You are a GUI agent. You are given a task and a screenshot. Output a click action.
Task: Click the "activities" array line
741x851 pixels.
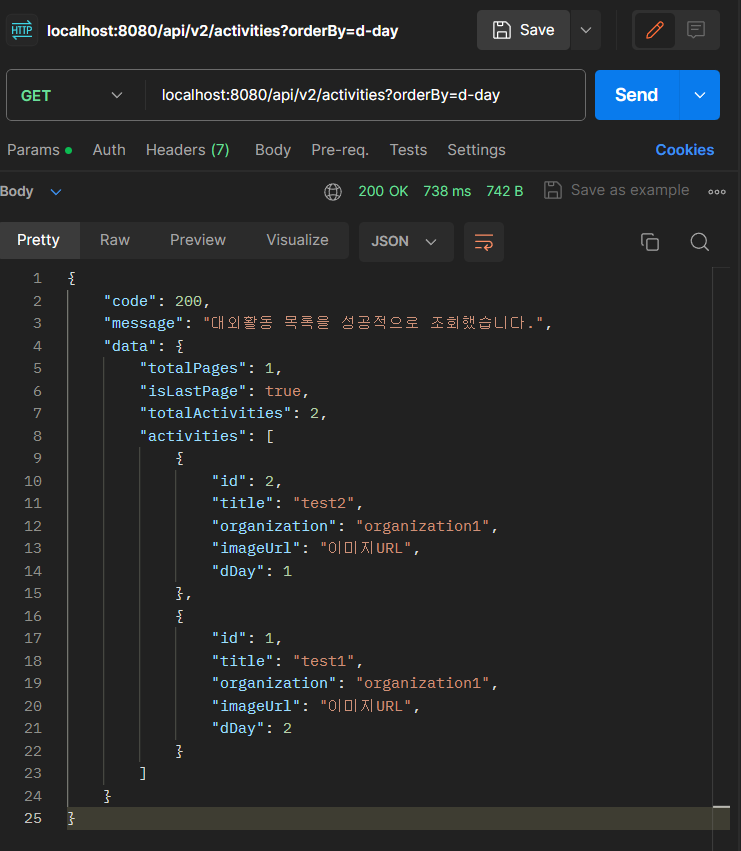(x=207, y=436)
